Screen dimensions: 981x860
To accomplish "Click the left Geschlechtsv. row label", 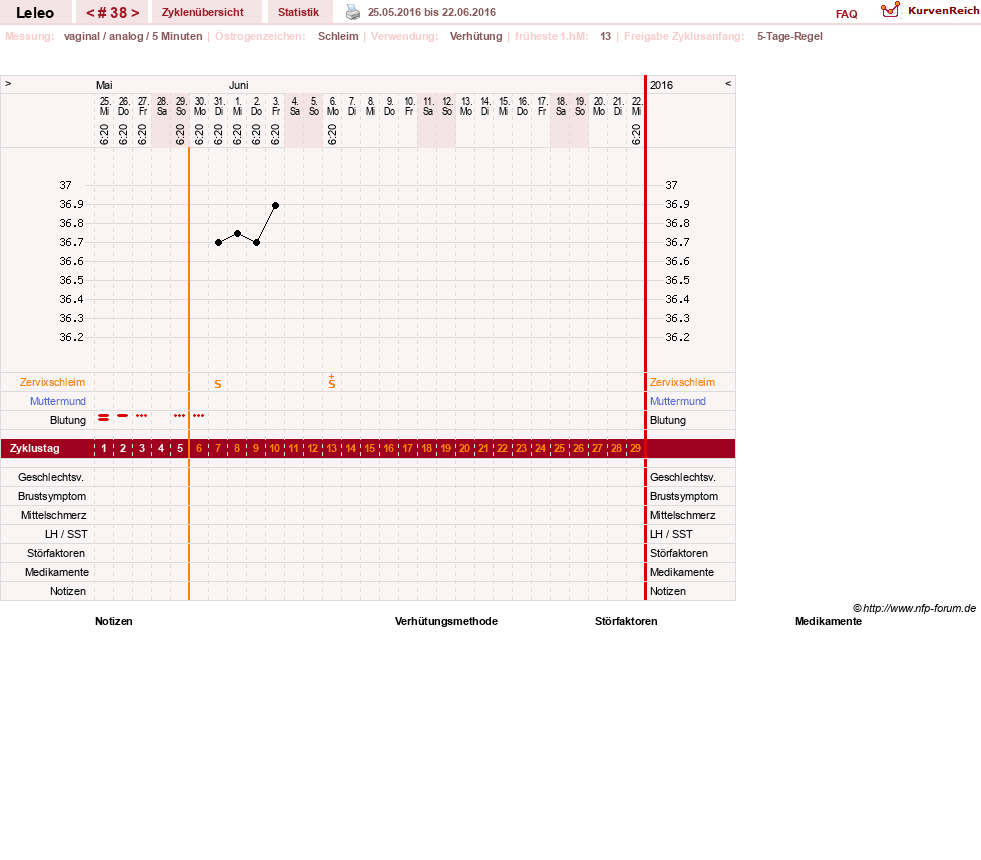I will pyautogui.click(x=51, y=477).
